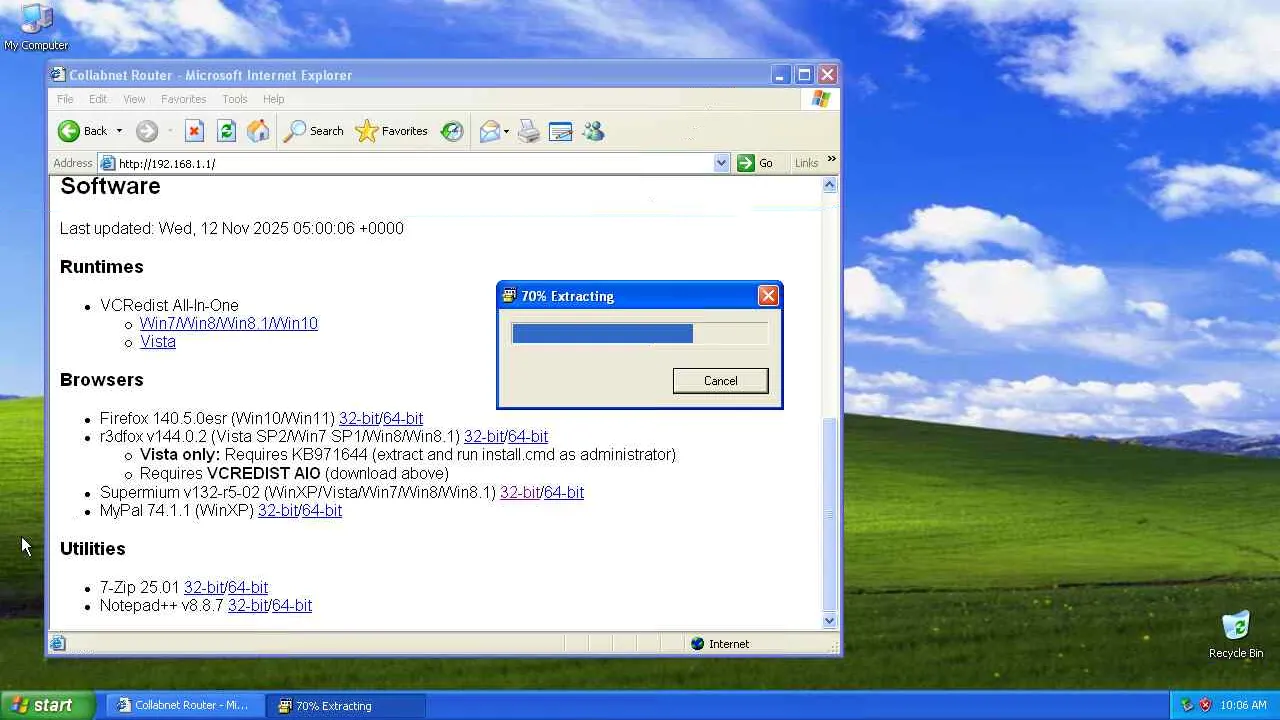Select the Recycle Bin desktop icon
This screenshot has height=720, width=1280.
click(x=1236, y=635)
